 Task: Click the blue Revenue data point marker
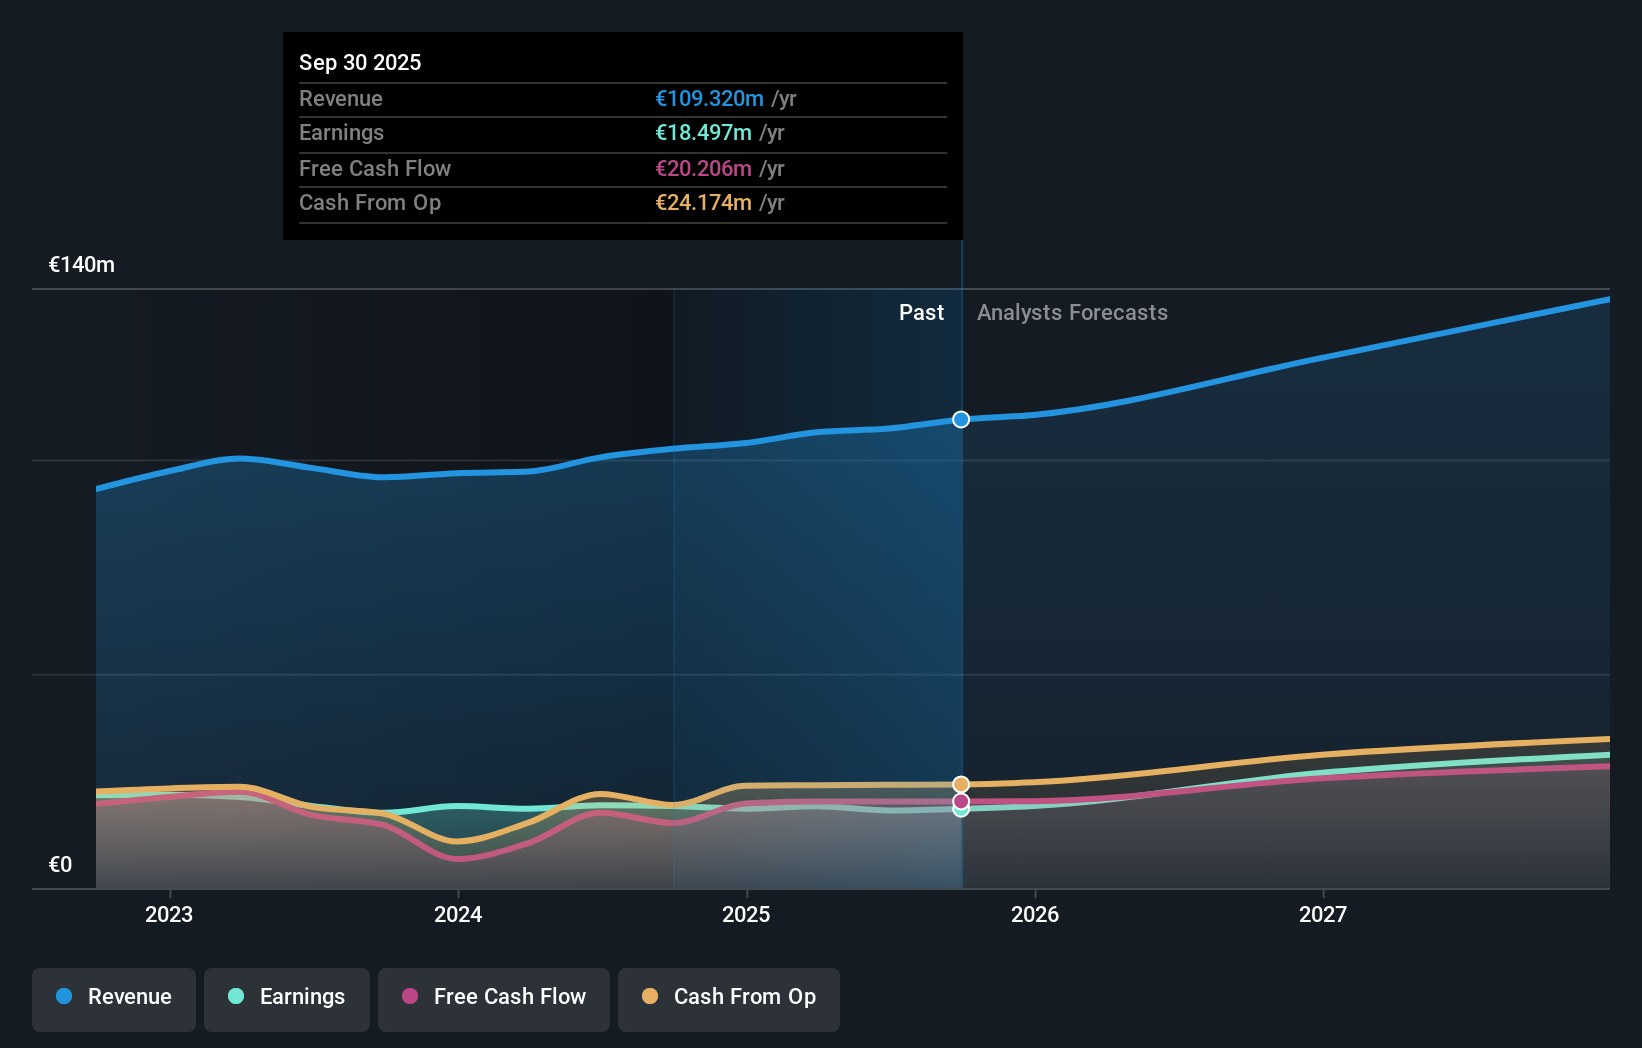point(961,420)
